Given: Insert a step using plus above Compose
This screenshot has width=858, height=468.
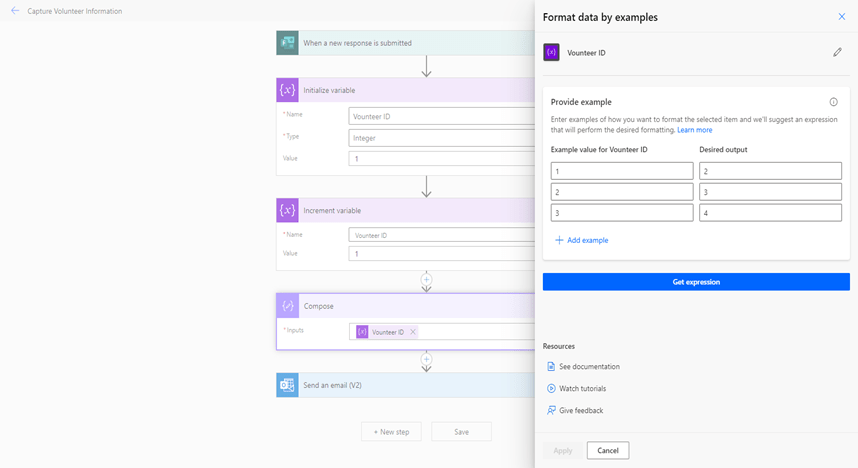Looking at the screenshot, I should tap(426, 279).
